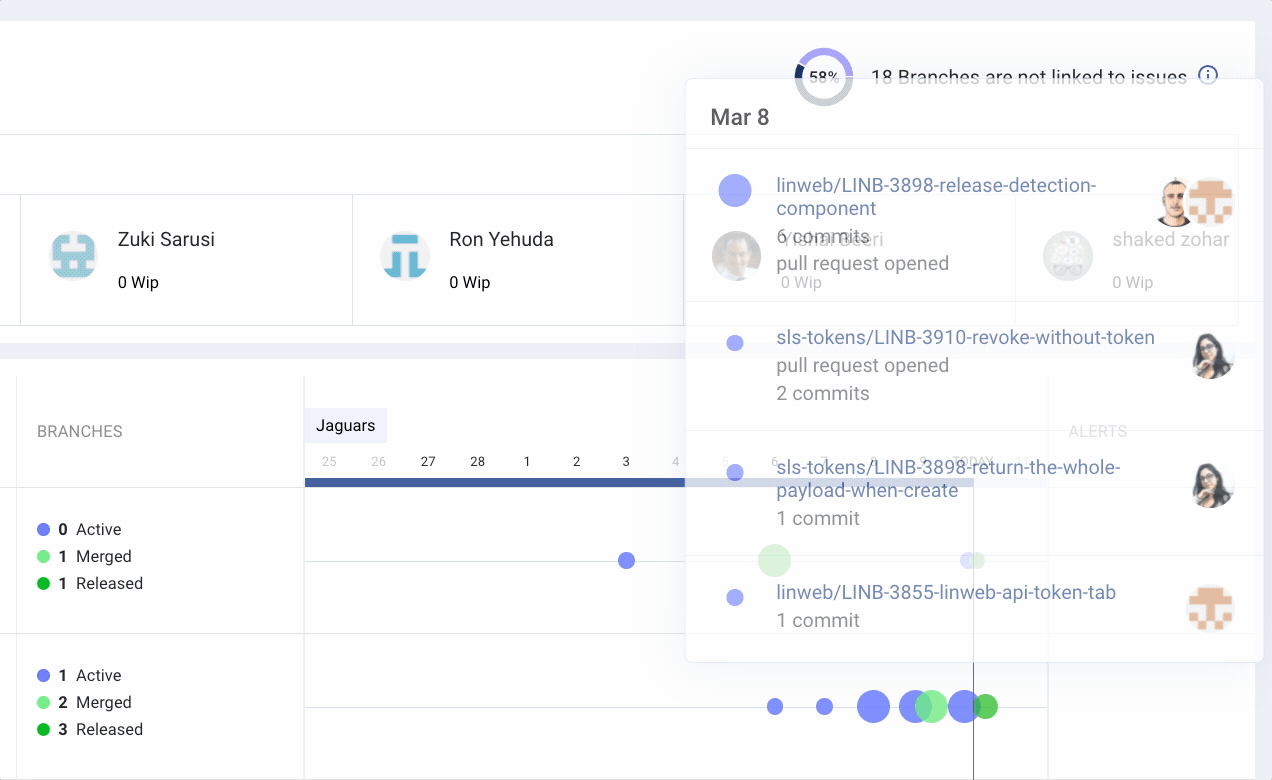The width and height of the screenshot is (1272, 780).
Task: Click avatar on return-the-whole-payload row
Action: (x=1212, y=484)
